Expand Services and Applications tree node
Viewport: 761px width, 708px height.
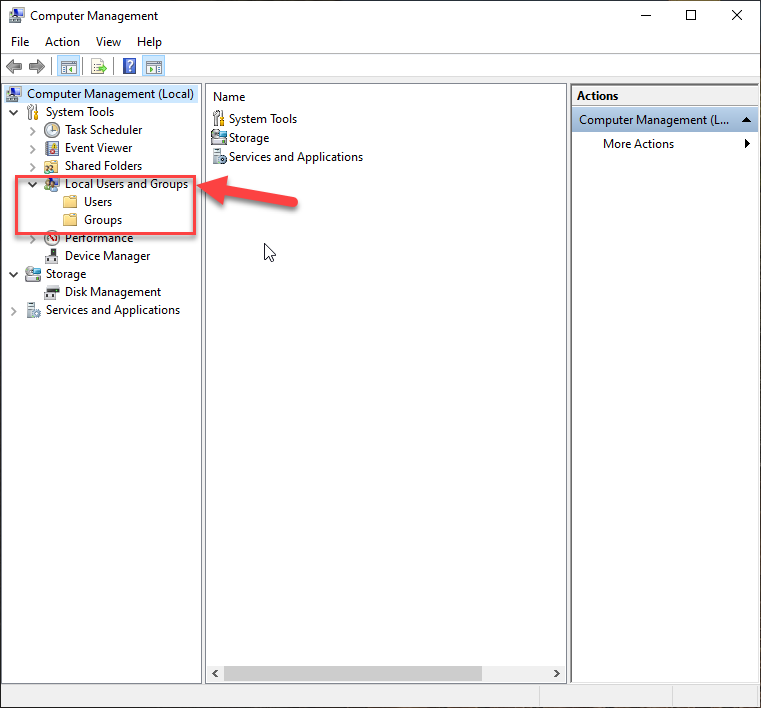(14, 311)
